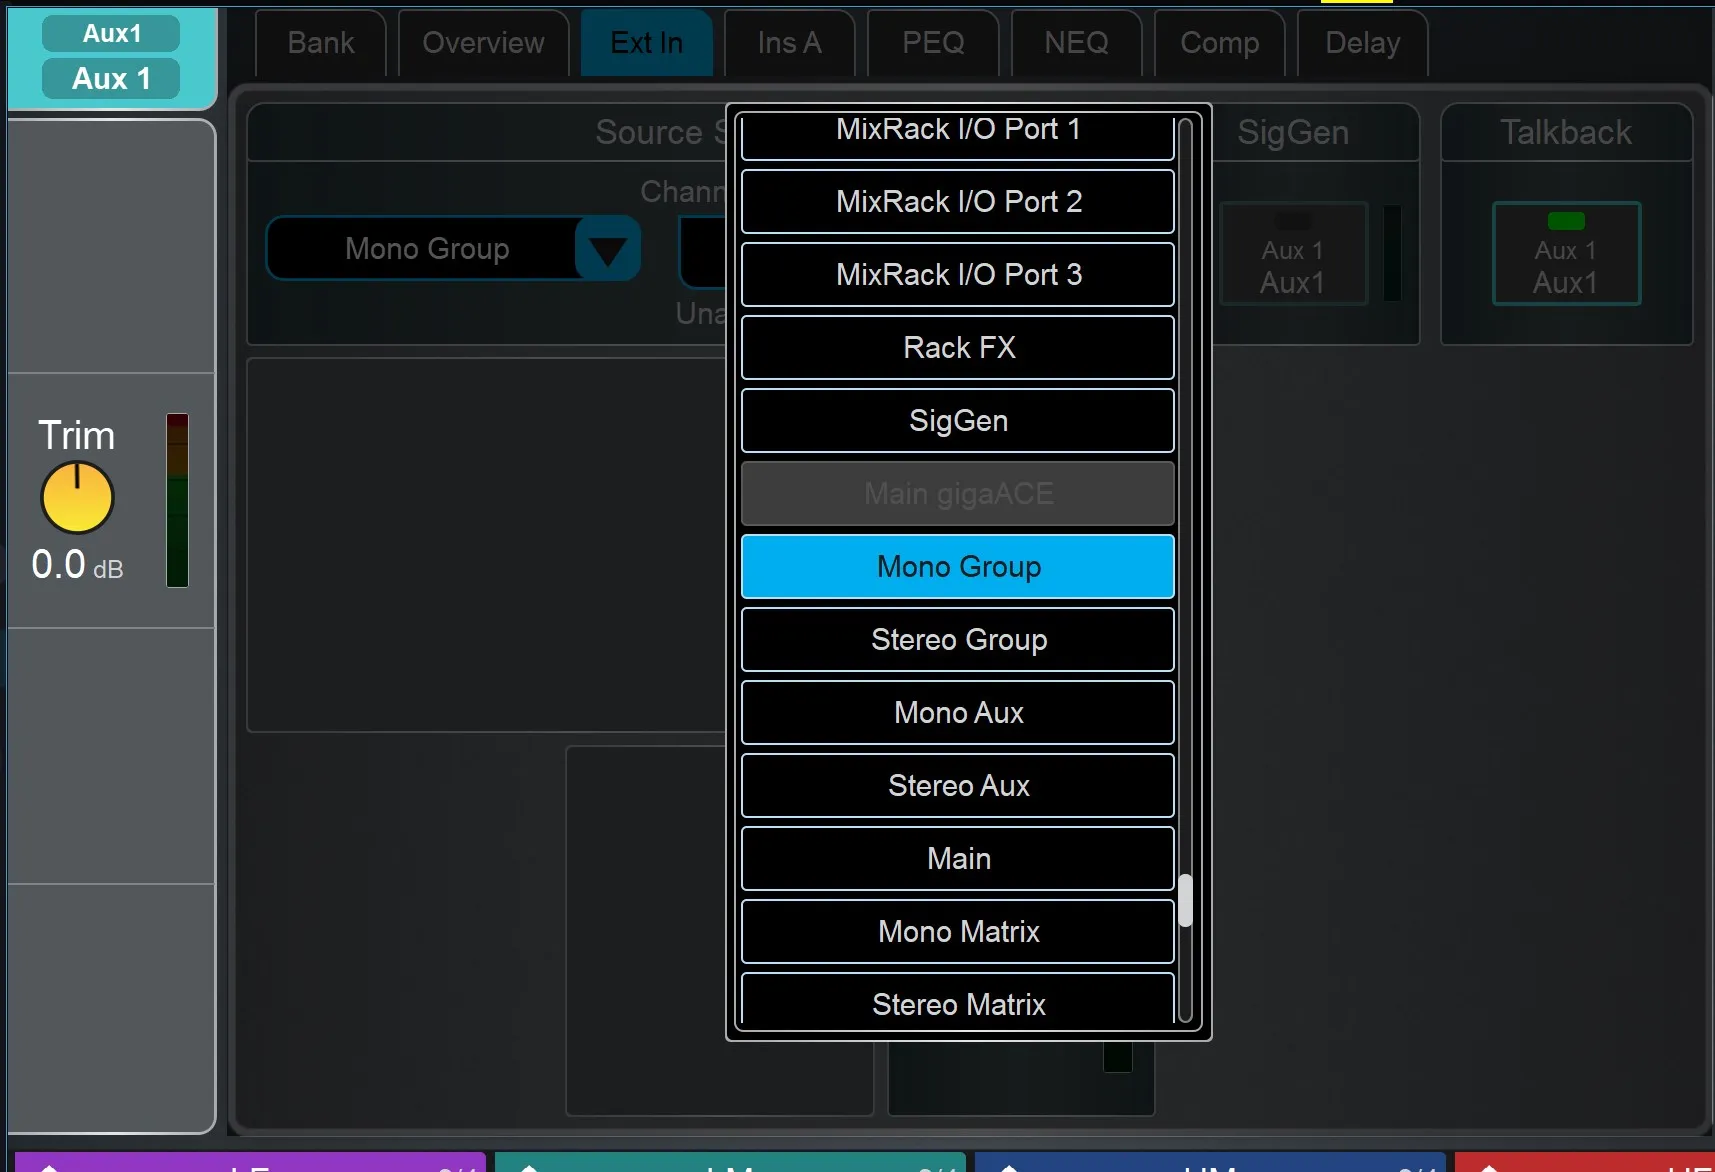Select highlighted Mono Group list entry

pos(958,567)
